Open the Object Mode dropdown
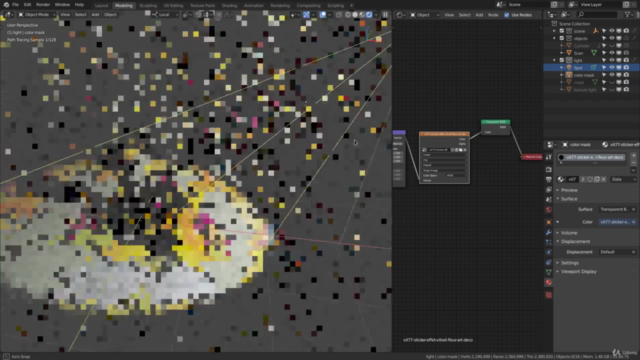The width and height of the screenshot is (640, 360). click(37, 15)
